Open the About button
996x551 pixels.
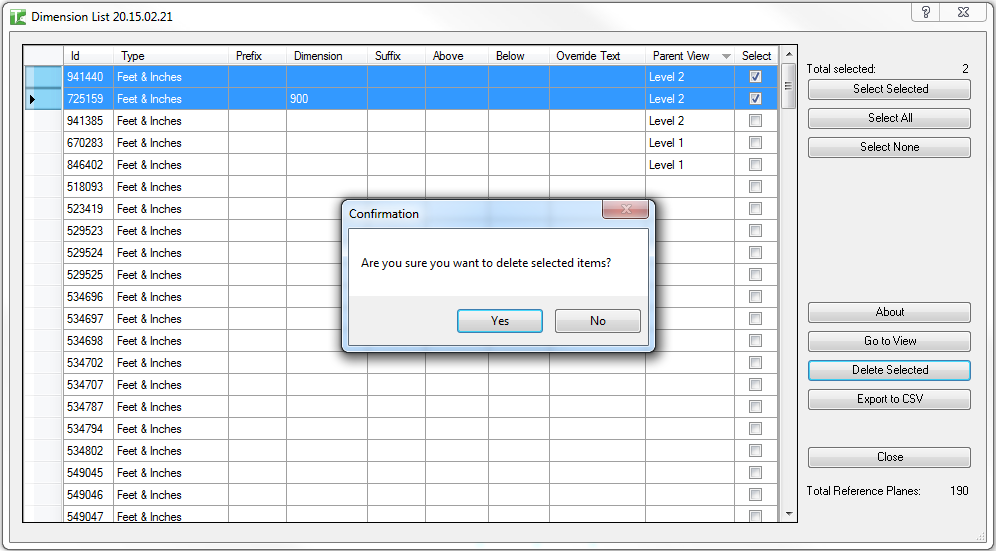click(888, 312)
